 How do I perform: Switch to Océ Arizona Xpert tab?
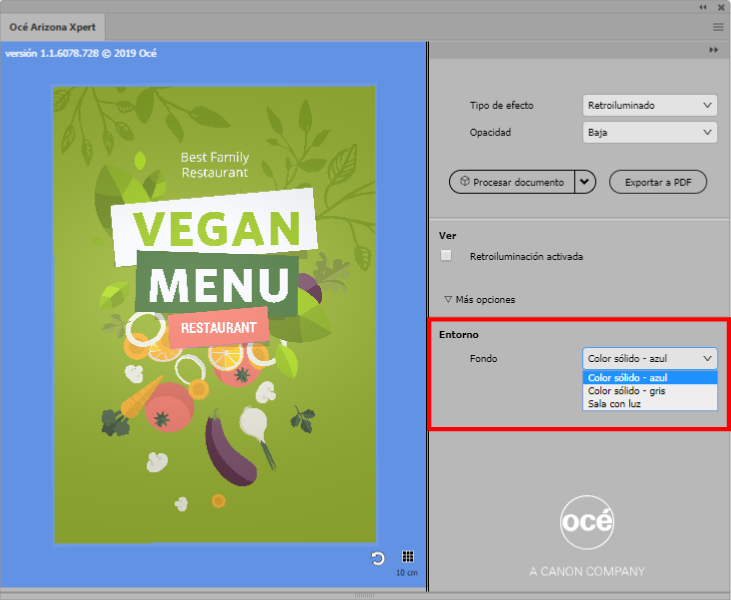[52, 27]
